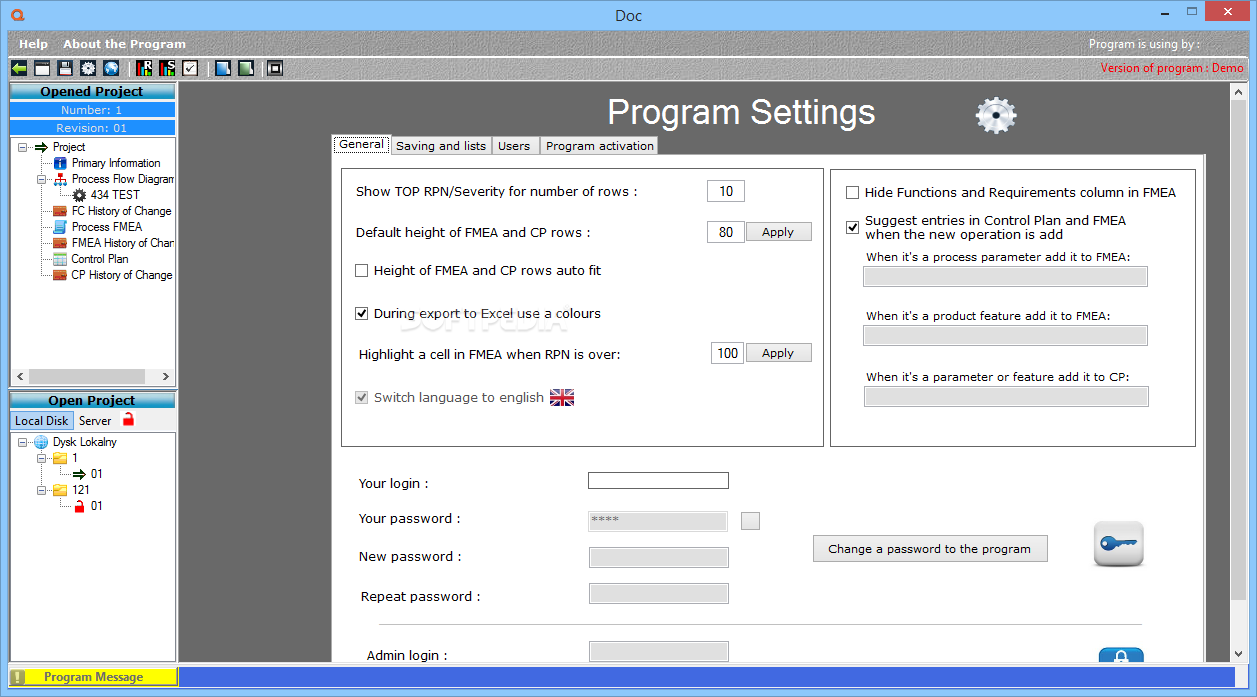
Task: Click the FC History of Change icon
Action: pyautogui.click(x=60, y=211)
